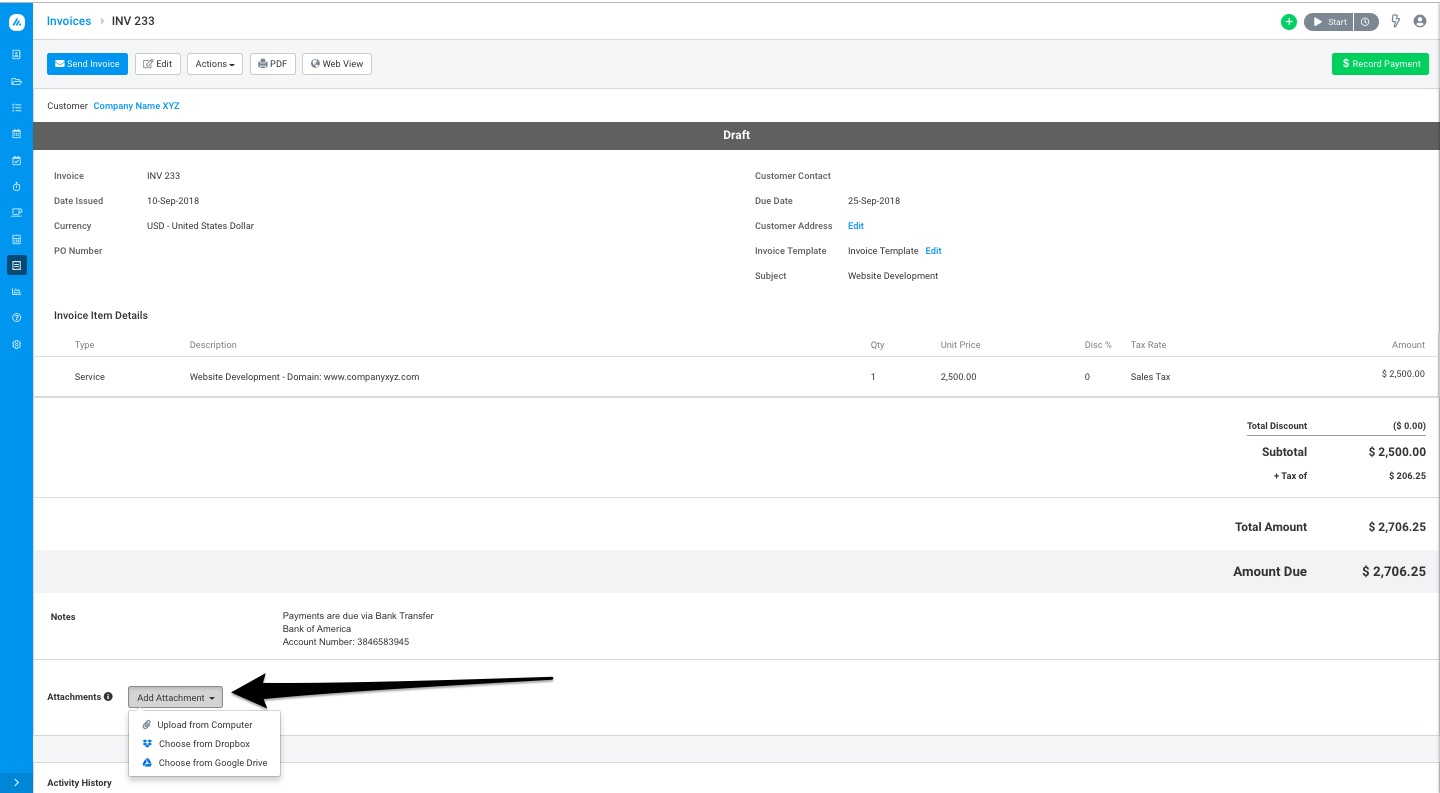Click the Record Payment button

click(1380, 64)
